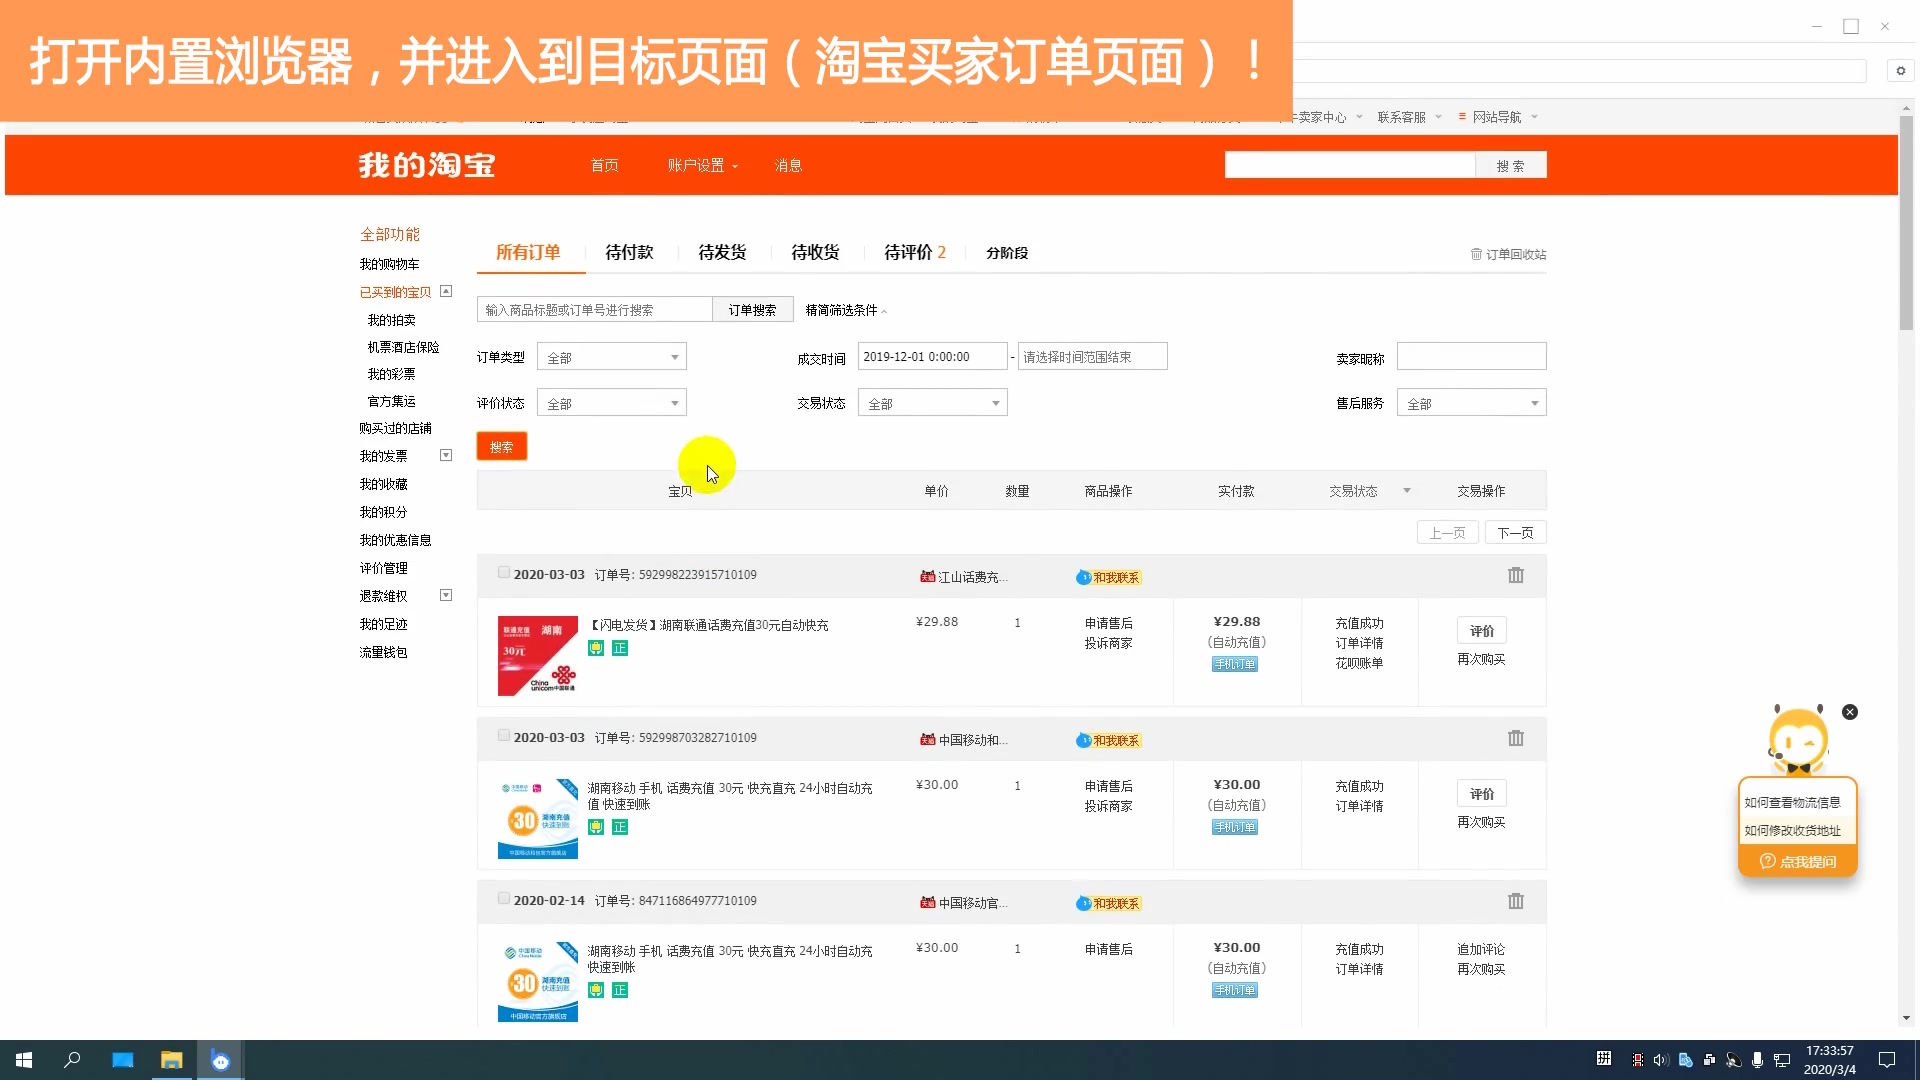Click 和我联系 chat icon for 中国移动官 shop

(1108, 903)
